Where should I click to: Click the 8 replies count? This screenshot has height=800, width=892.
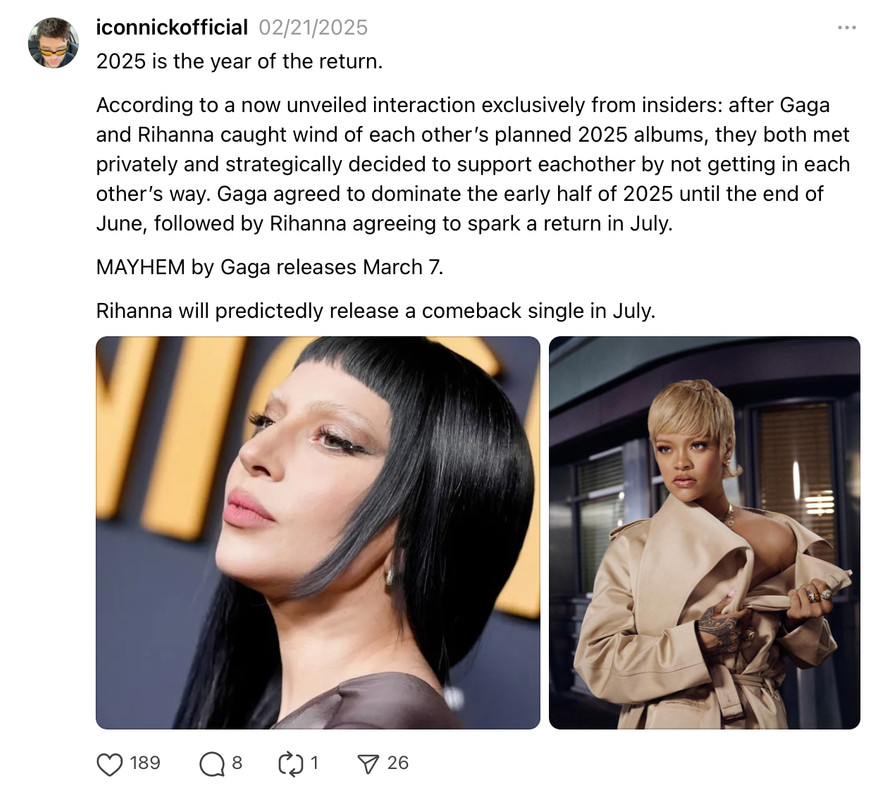point(237,763)
